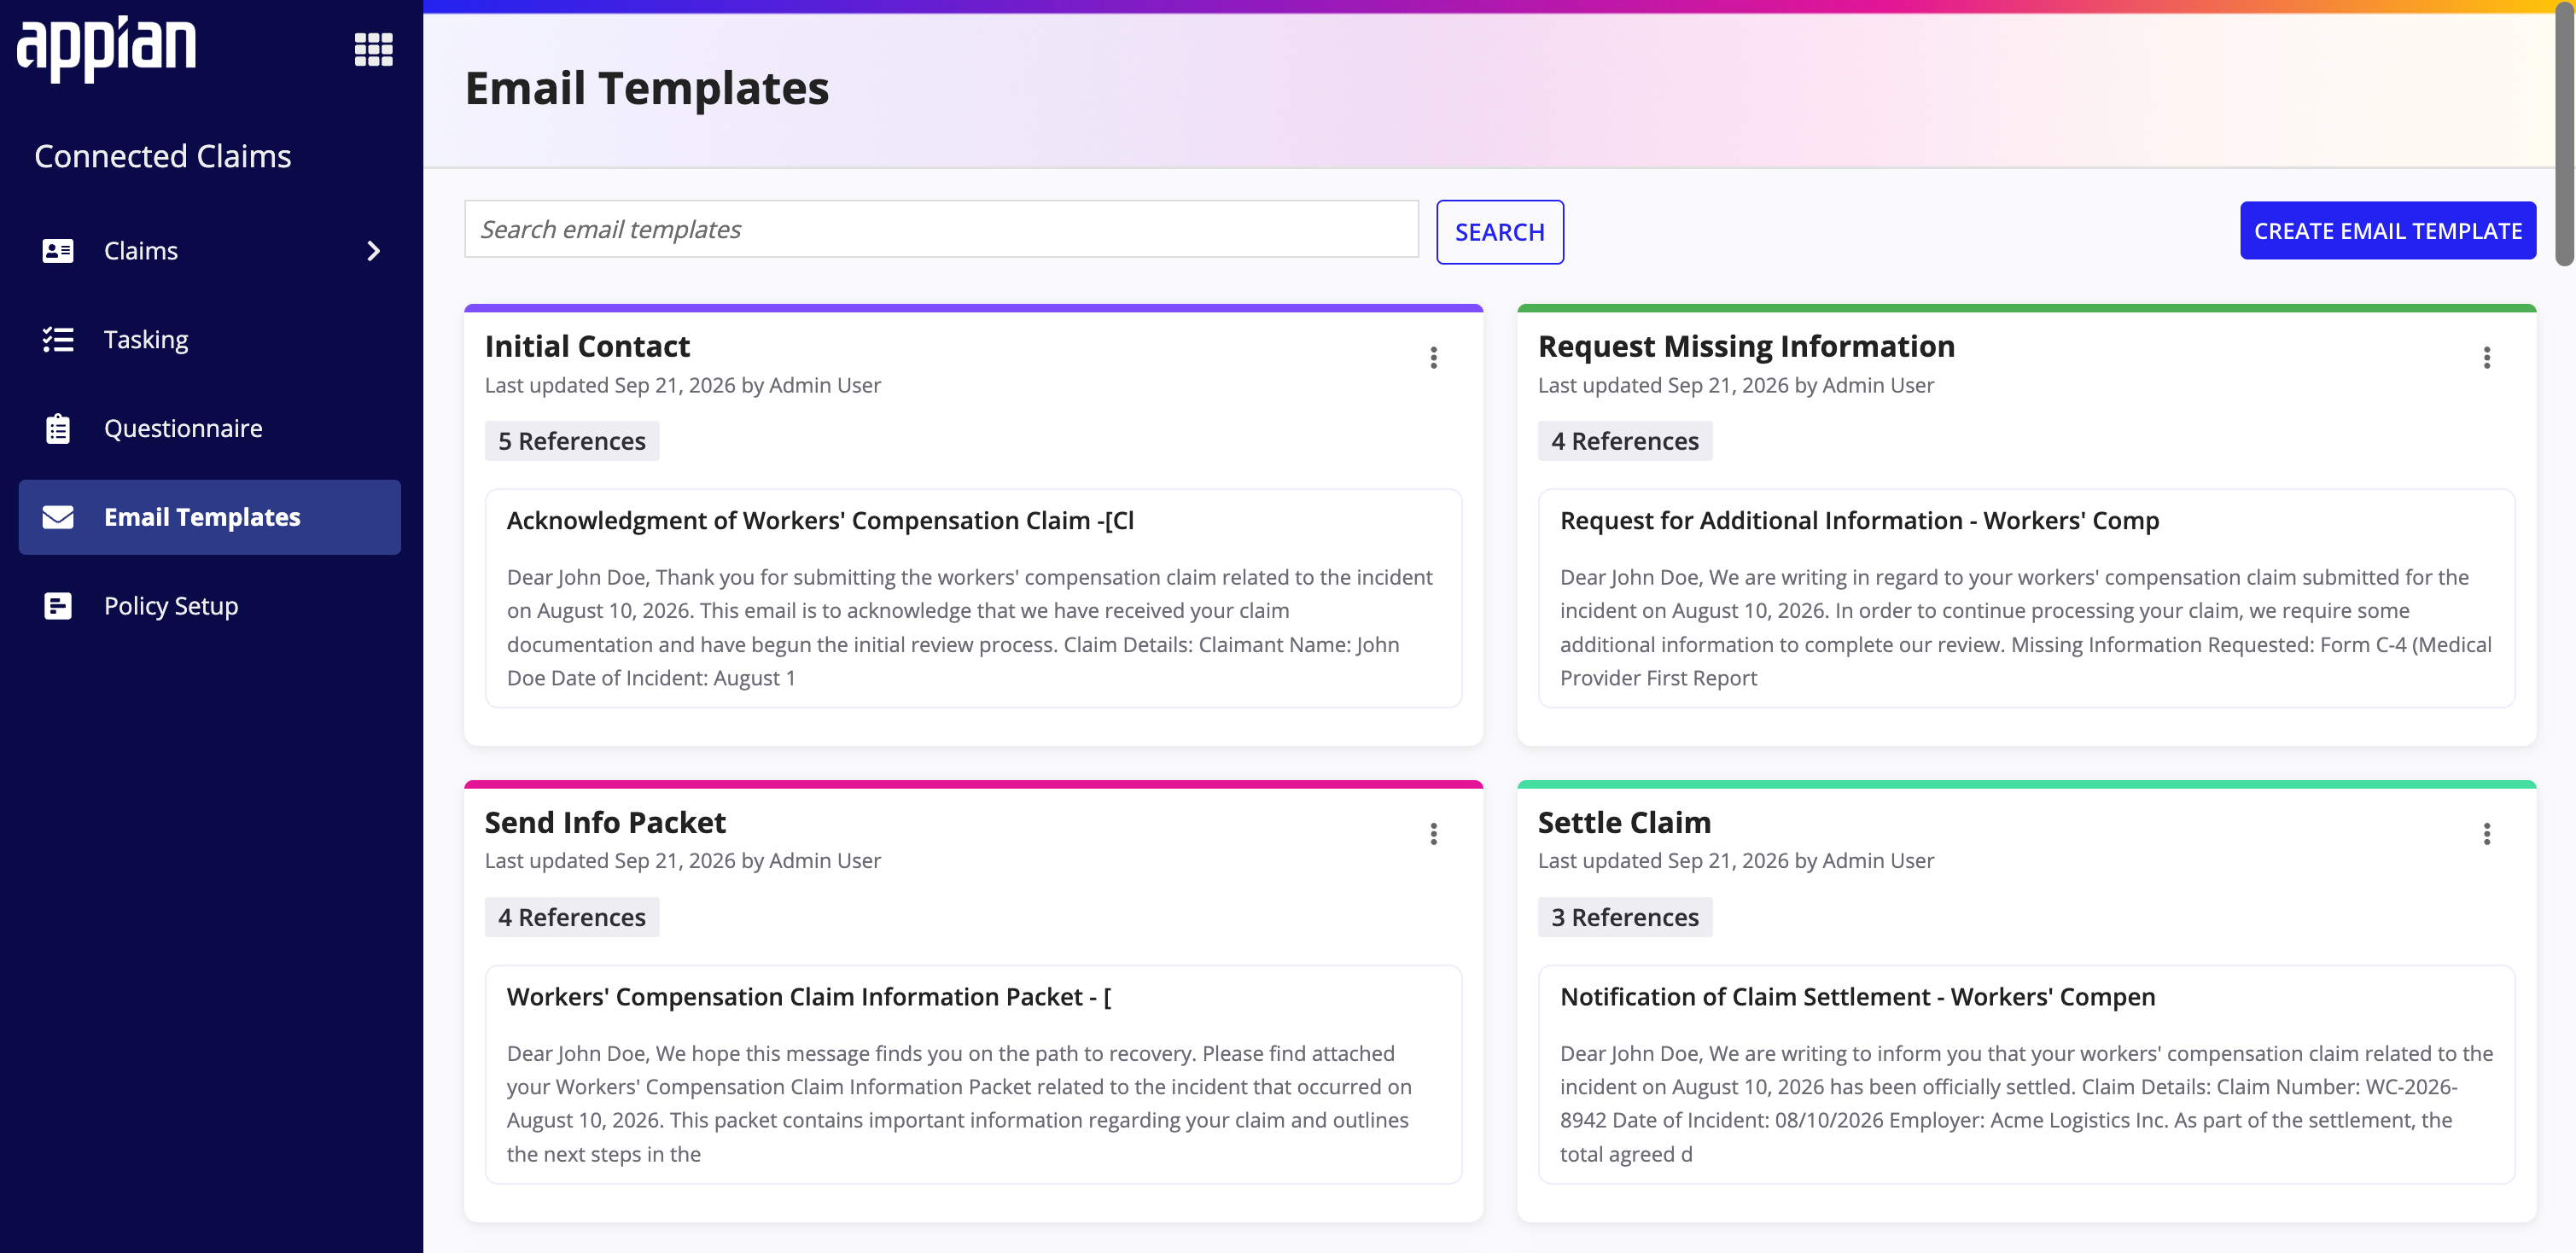Click Settle Claim email body preview
2576x1253 pixels.
click(x=2026, y=1103)
